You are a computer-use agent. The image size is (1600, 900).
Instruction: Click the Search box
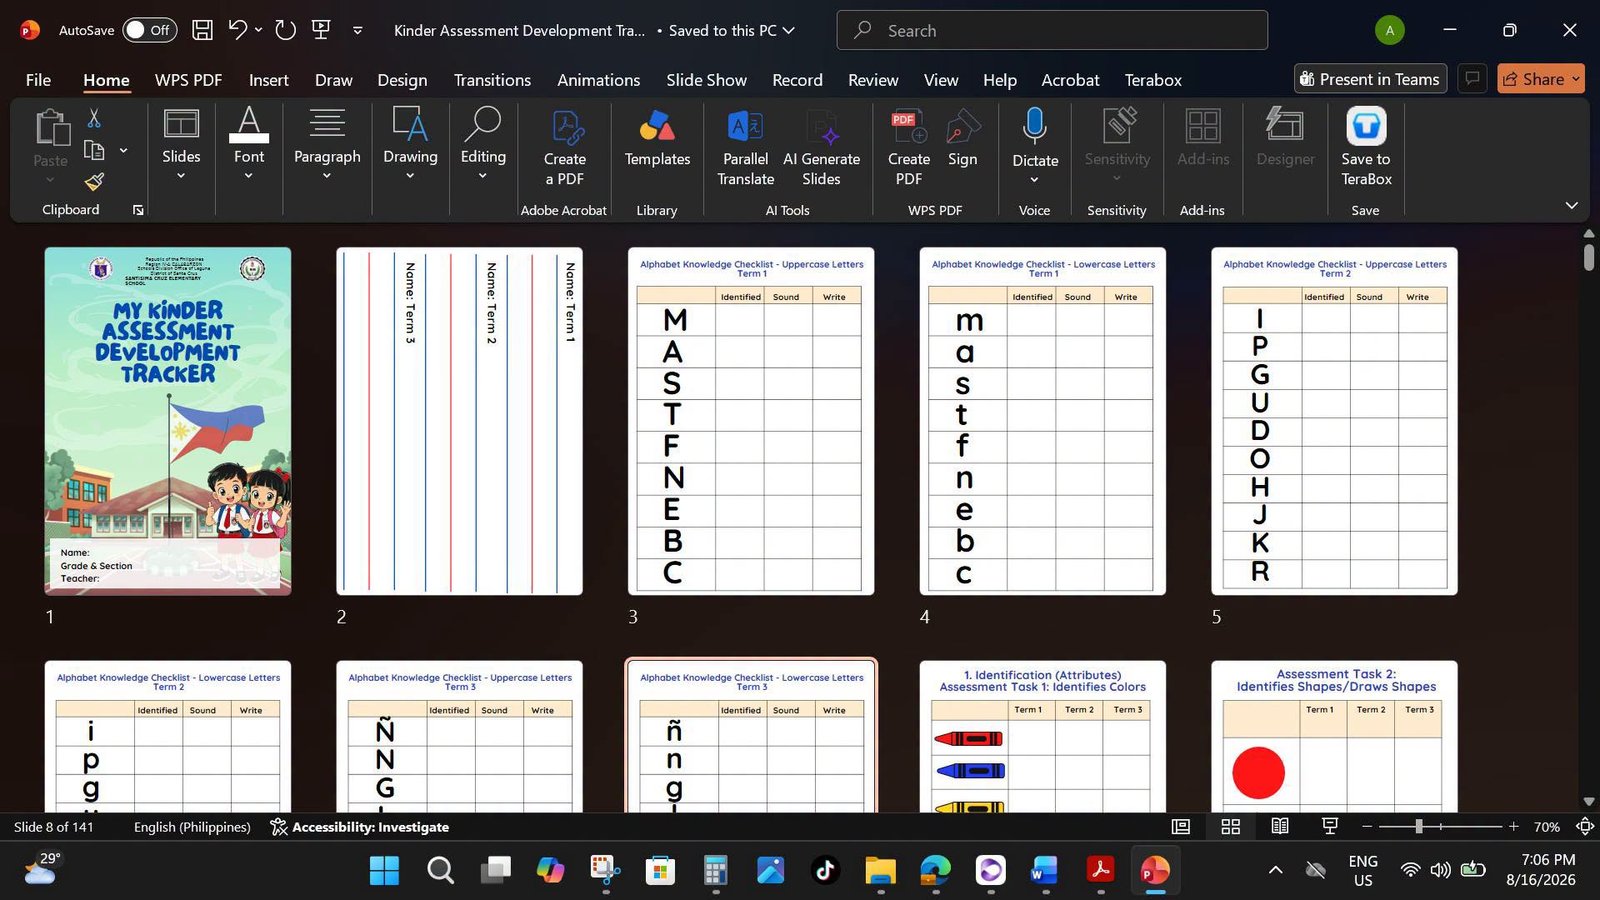[x=1052, y=30]
